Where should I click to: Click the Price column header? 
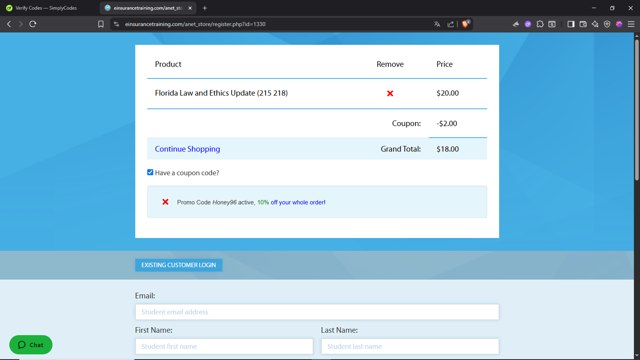tap(444, 64)
